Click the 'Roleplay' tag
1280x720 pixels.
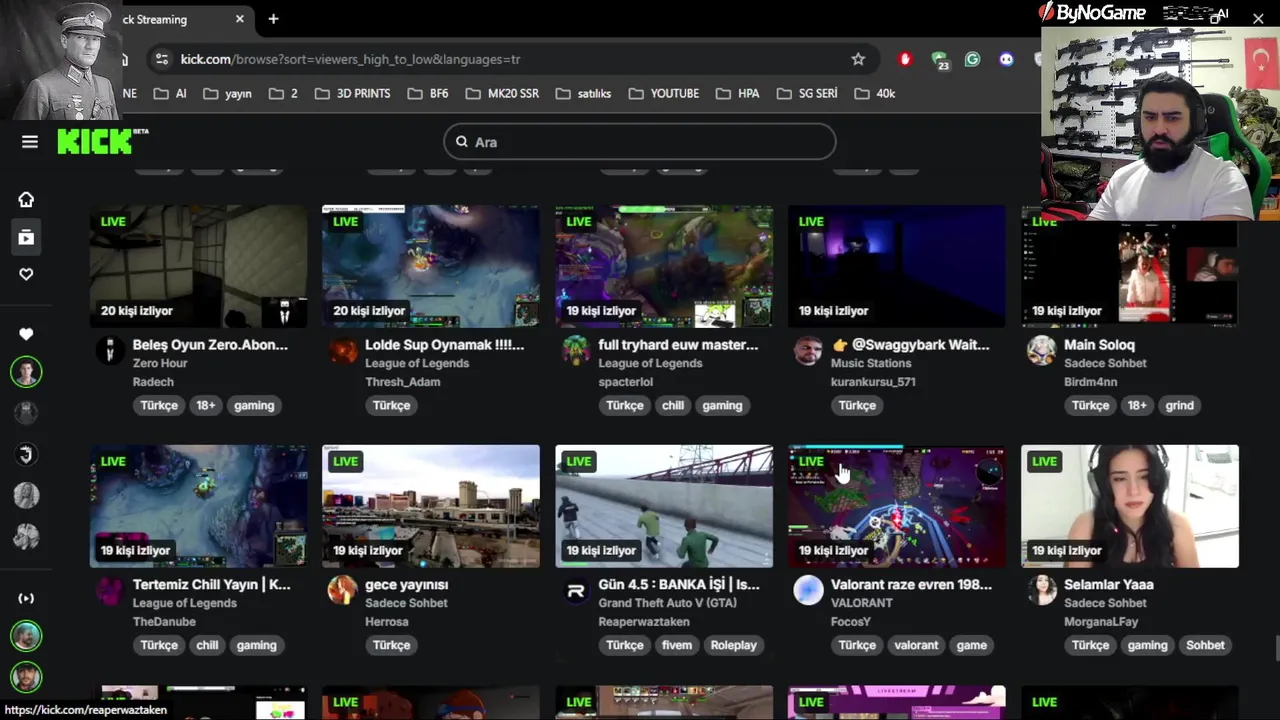(x=734, y=645)
